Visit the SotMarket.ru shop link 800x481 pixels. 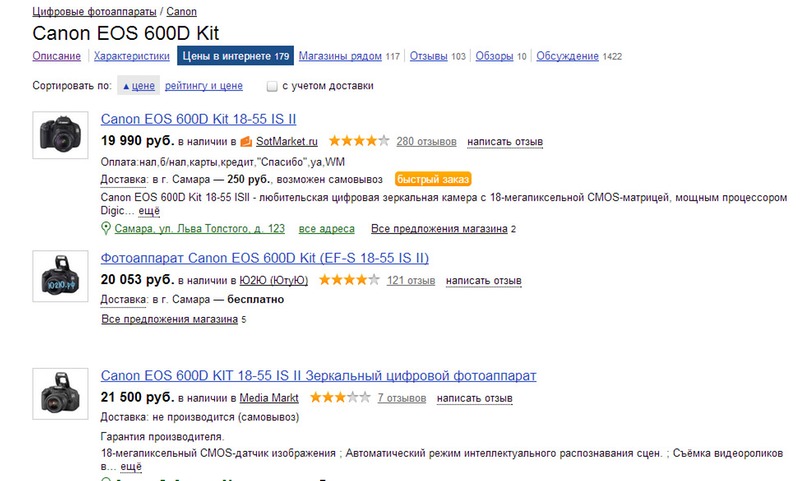287,141
